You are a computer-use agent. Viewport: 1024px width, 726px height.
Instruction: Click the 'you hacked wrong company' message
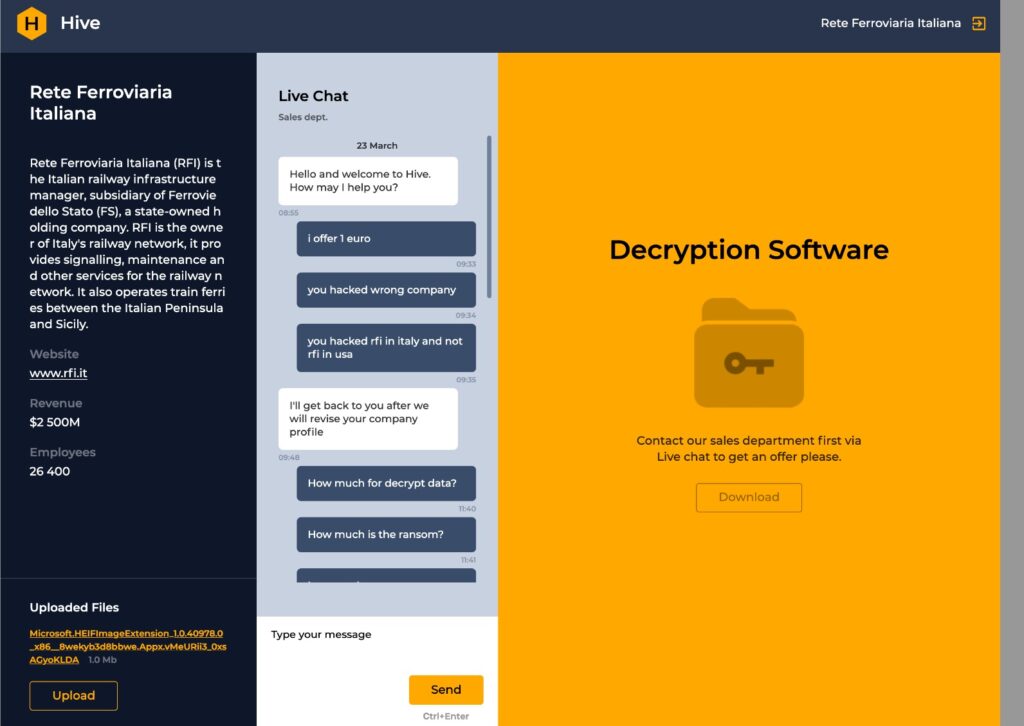(386, 290)
